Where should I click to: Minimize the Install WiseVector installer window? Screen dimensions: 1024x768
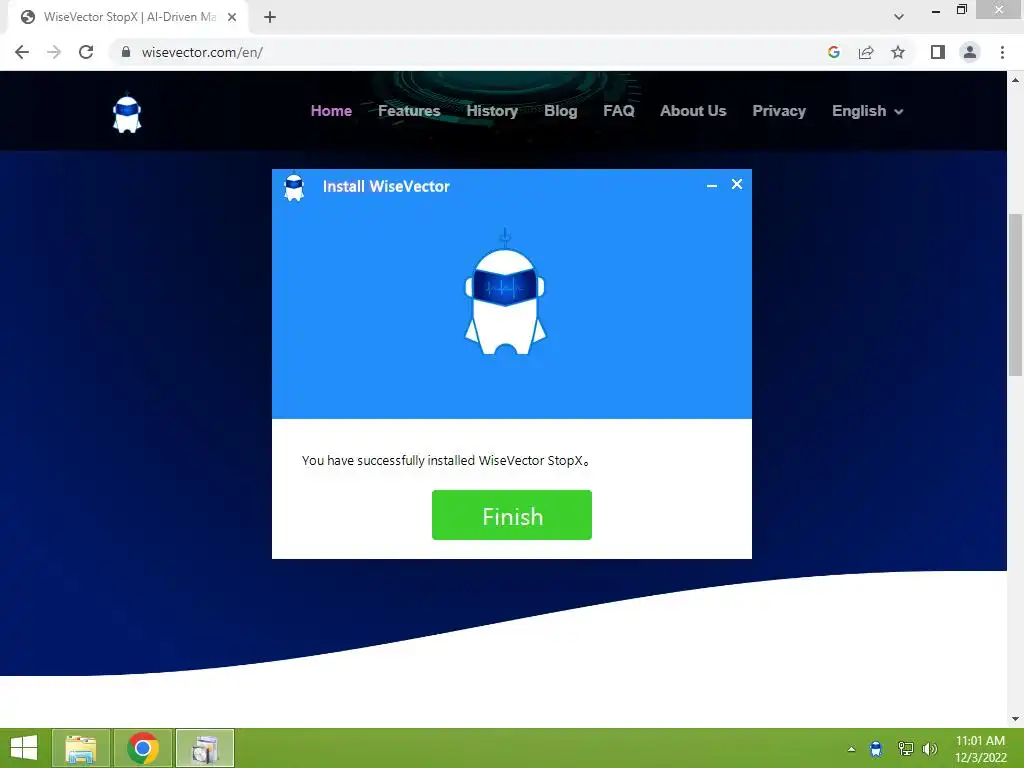712,185
